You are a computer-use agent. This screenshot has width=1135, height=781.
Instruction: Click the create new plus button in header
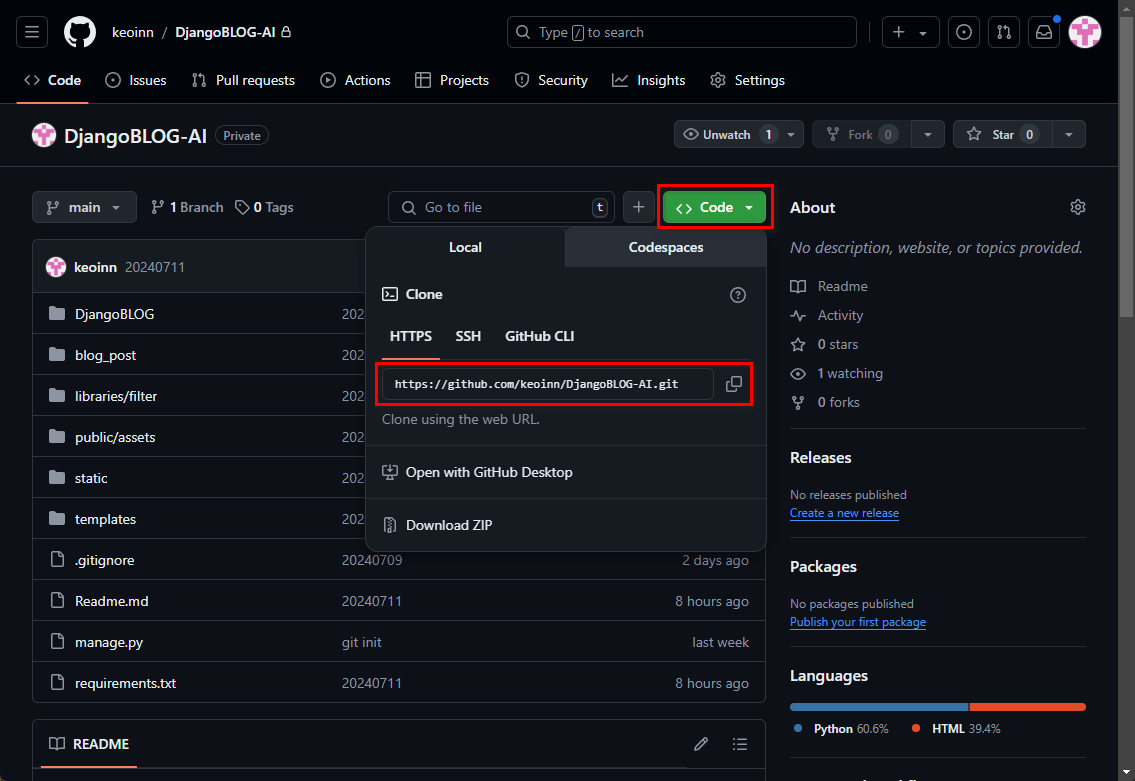(910, 32)
